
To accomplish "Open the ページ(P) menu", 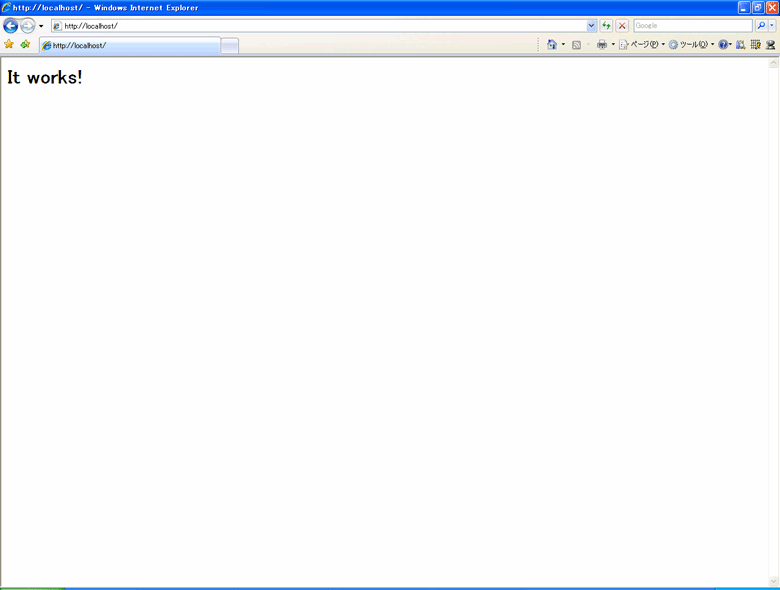I will [638, 45].
